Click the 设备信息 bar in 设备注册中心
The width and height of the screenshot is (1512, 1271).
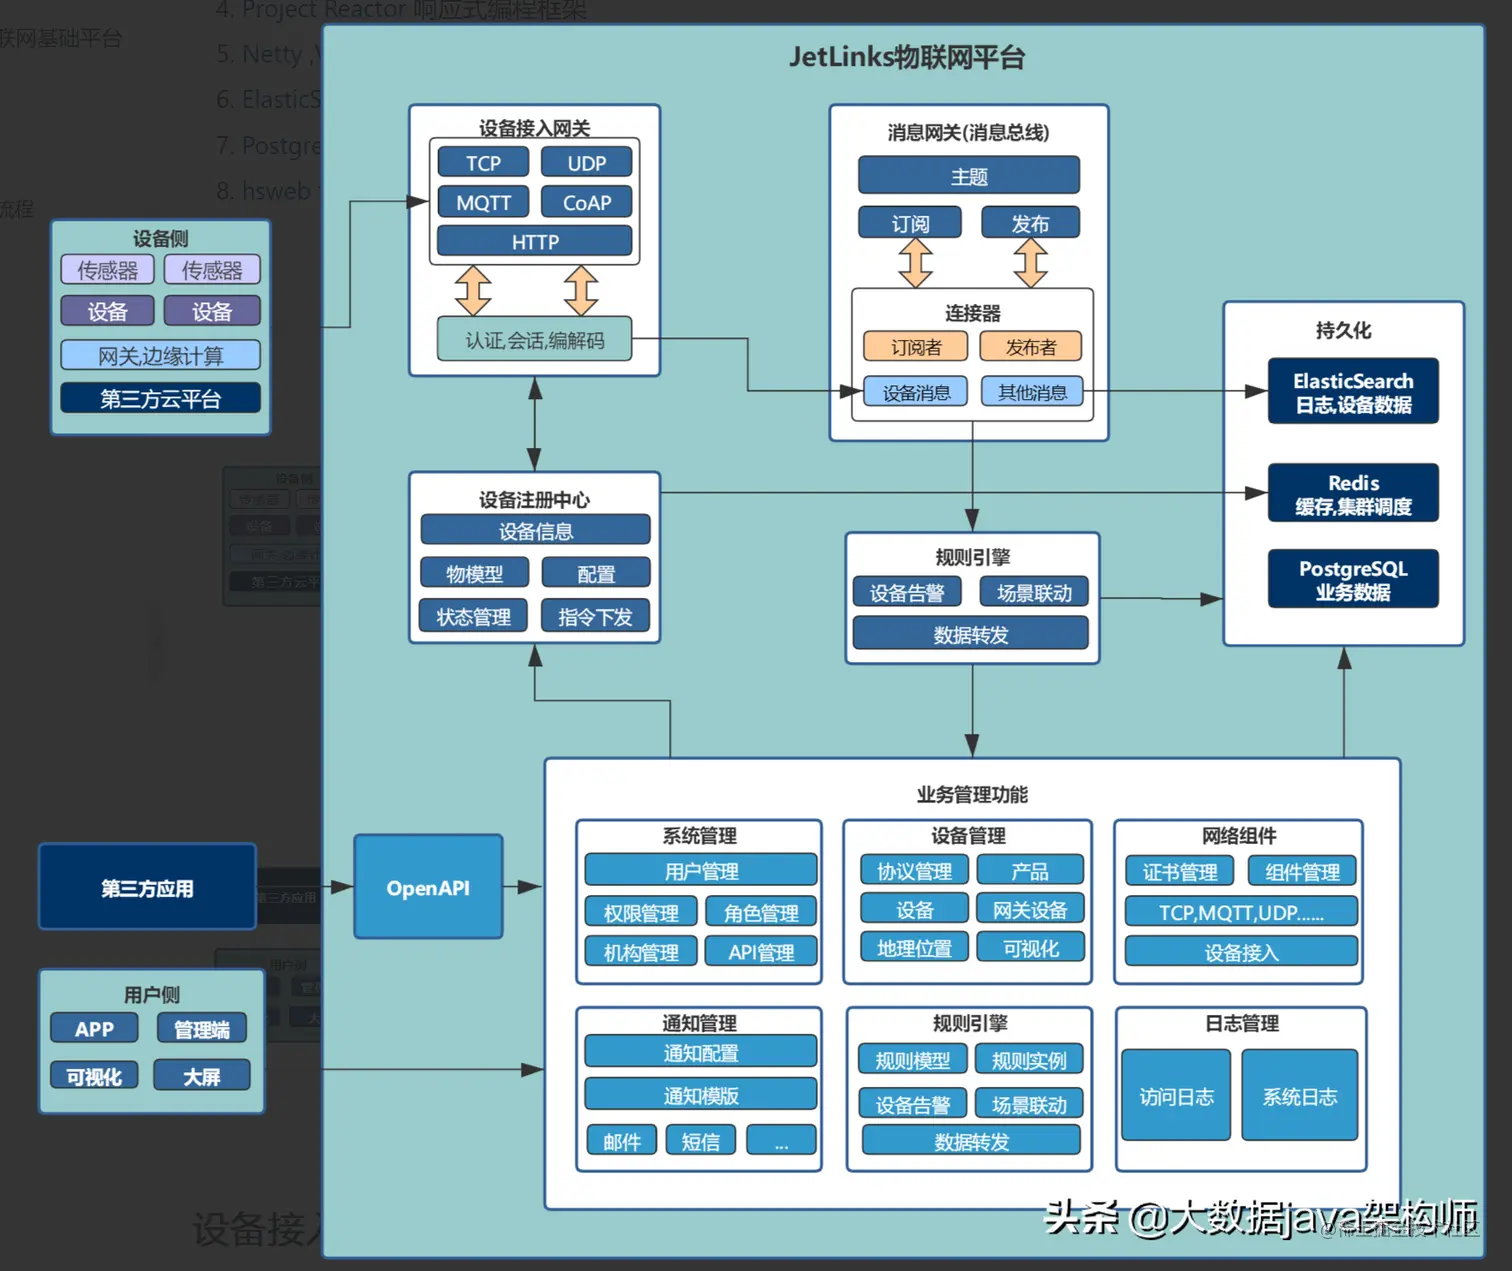tap(535, 531)
